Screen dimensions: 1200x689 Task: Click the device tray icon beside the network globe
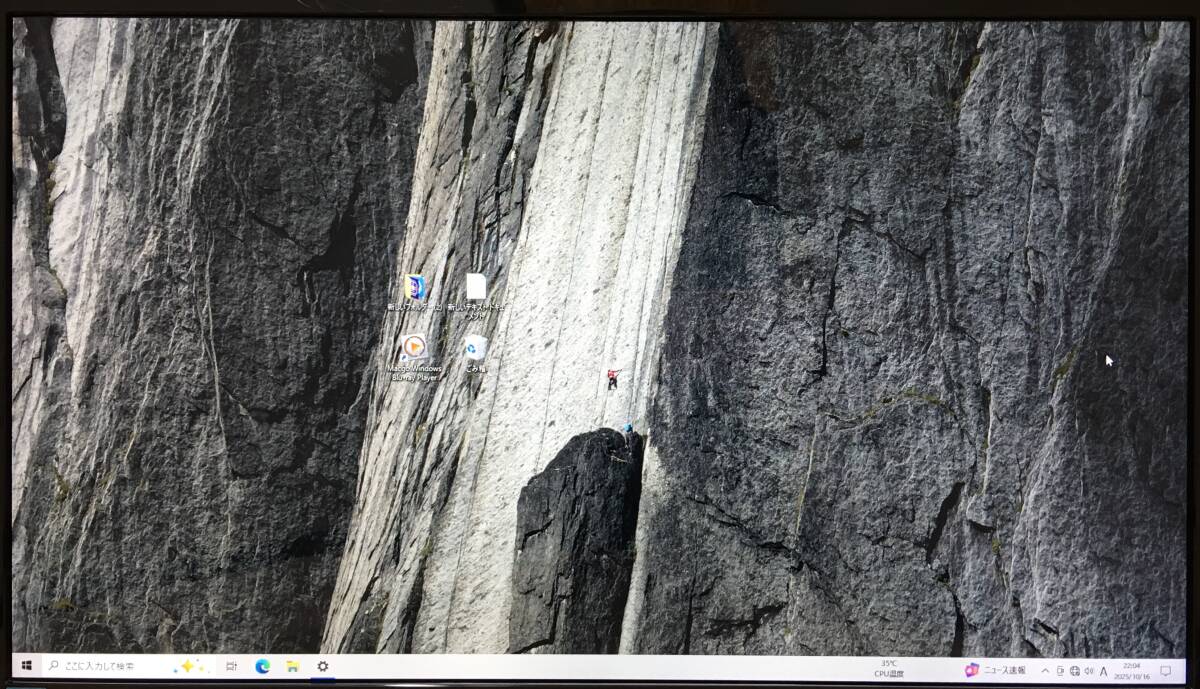[x=1060, y=671]
